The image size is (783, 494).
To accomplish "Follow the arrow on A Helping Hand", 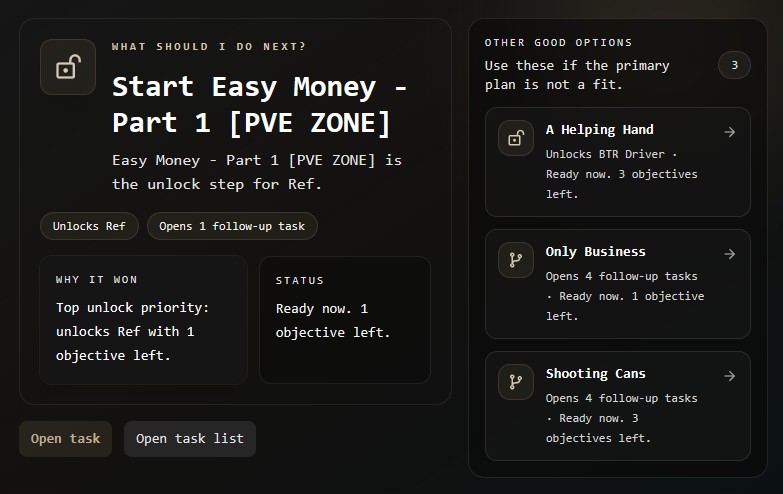I will [730, 132].
